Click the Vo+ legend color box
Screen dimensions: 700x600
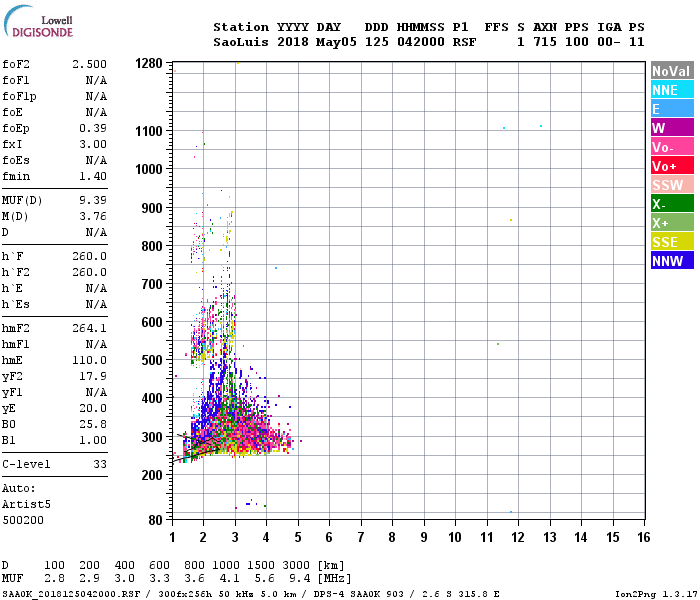point(672,166)
